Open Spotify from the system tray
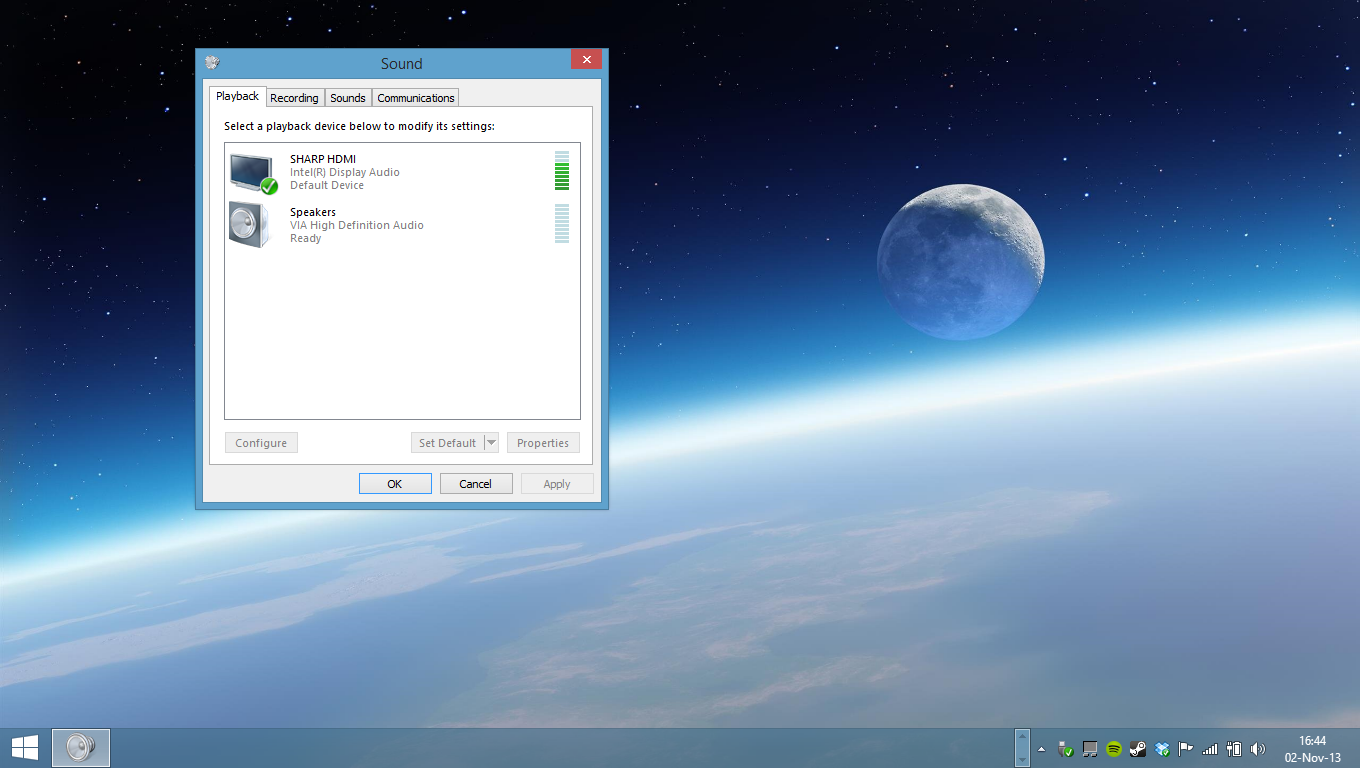This screenshot has width=1360, height=768. (x=1114, y=748)
